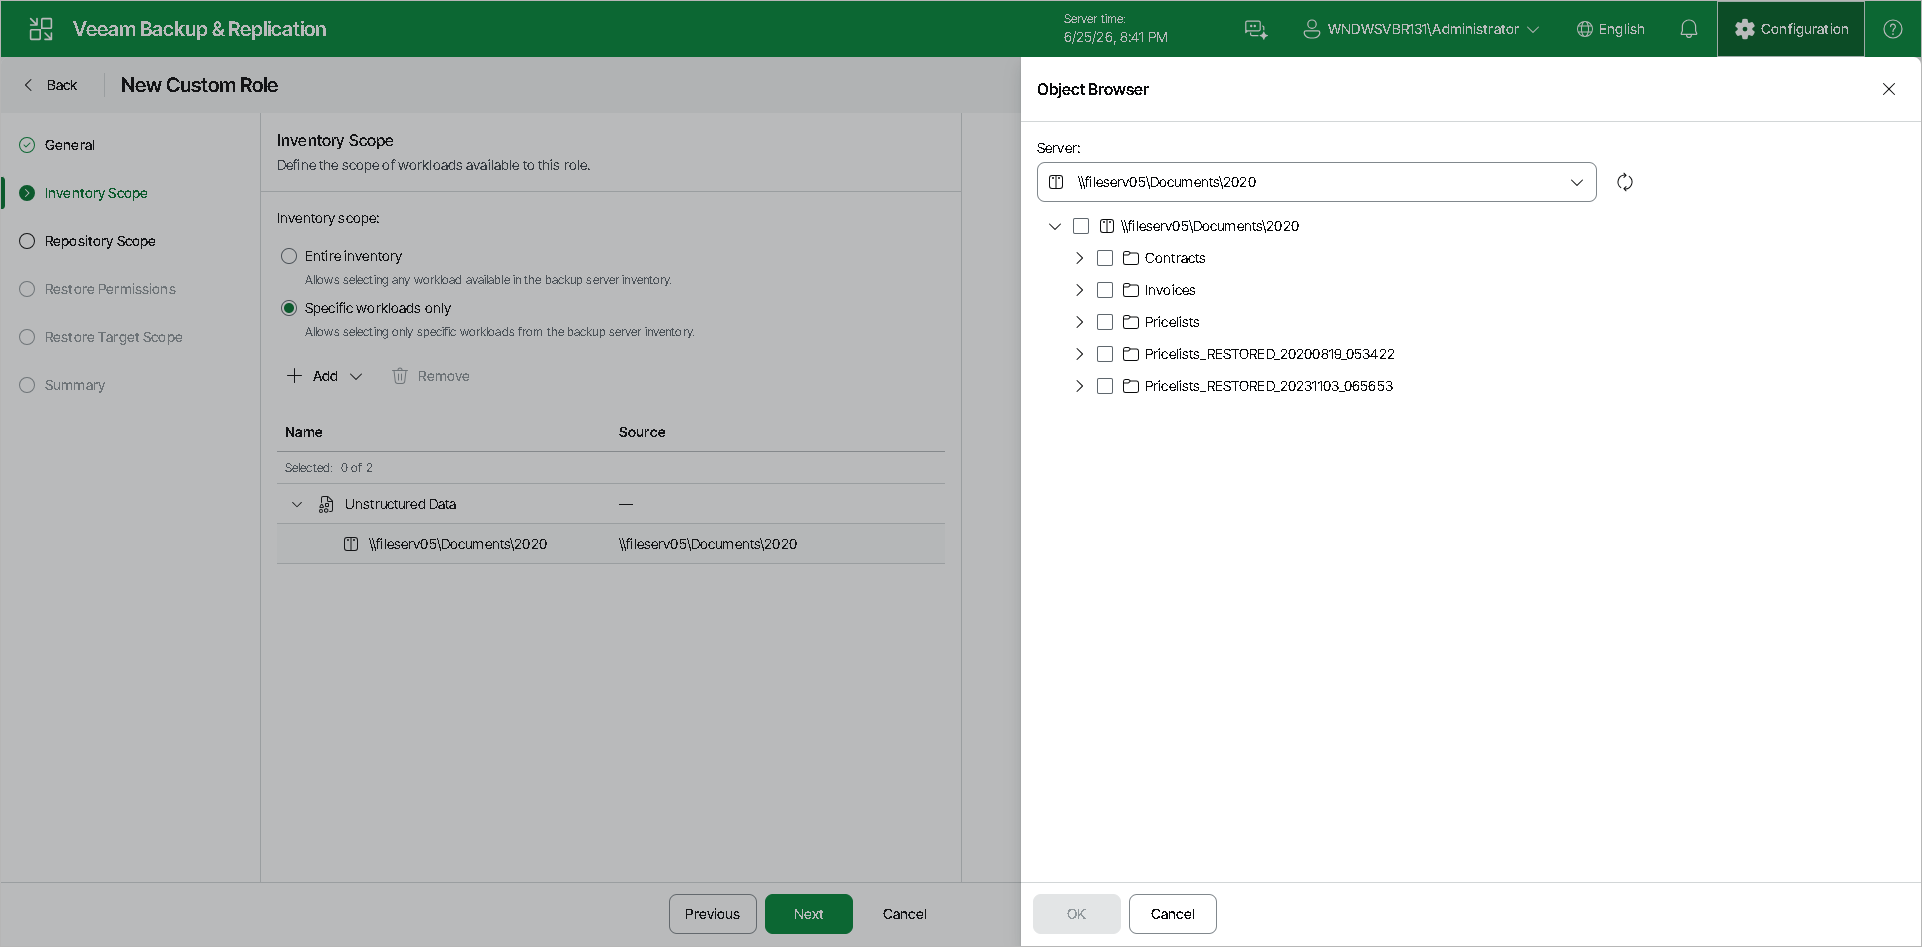Click the Repository Scope step circle icon
This screenshot has height=947, width=1922.
[x=27, y=241]
